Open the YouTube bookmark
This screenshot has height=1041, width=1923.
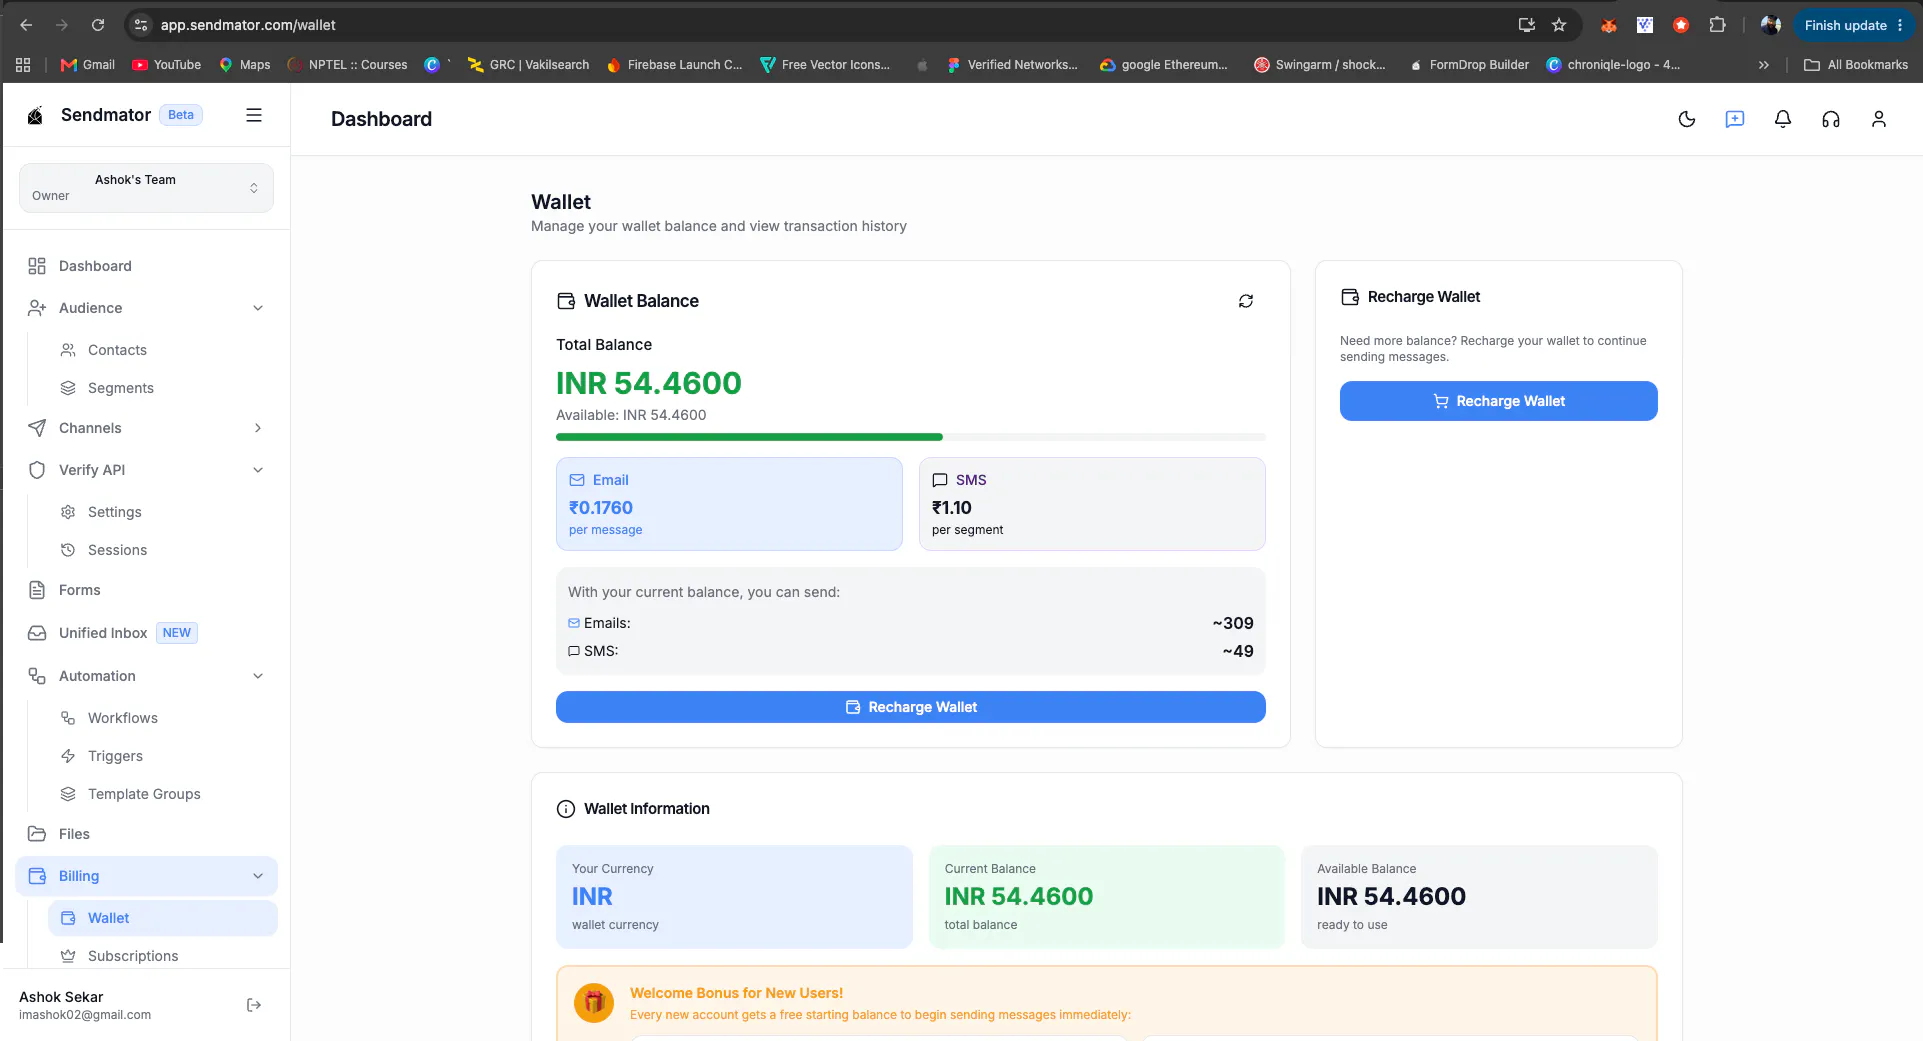[x=167, y=65]
